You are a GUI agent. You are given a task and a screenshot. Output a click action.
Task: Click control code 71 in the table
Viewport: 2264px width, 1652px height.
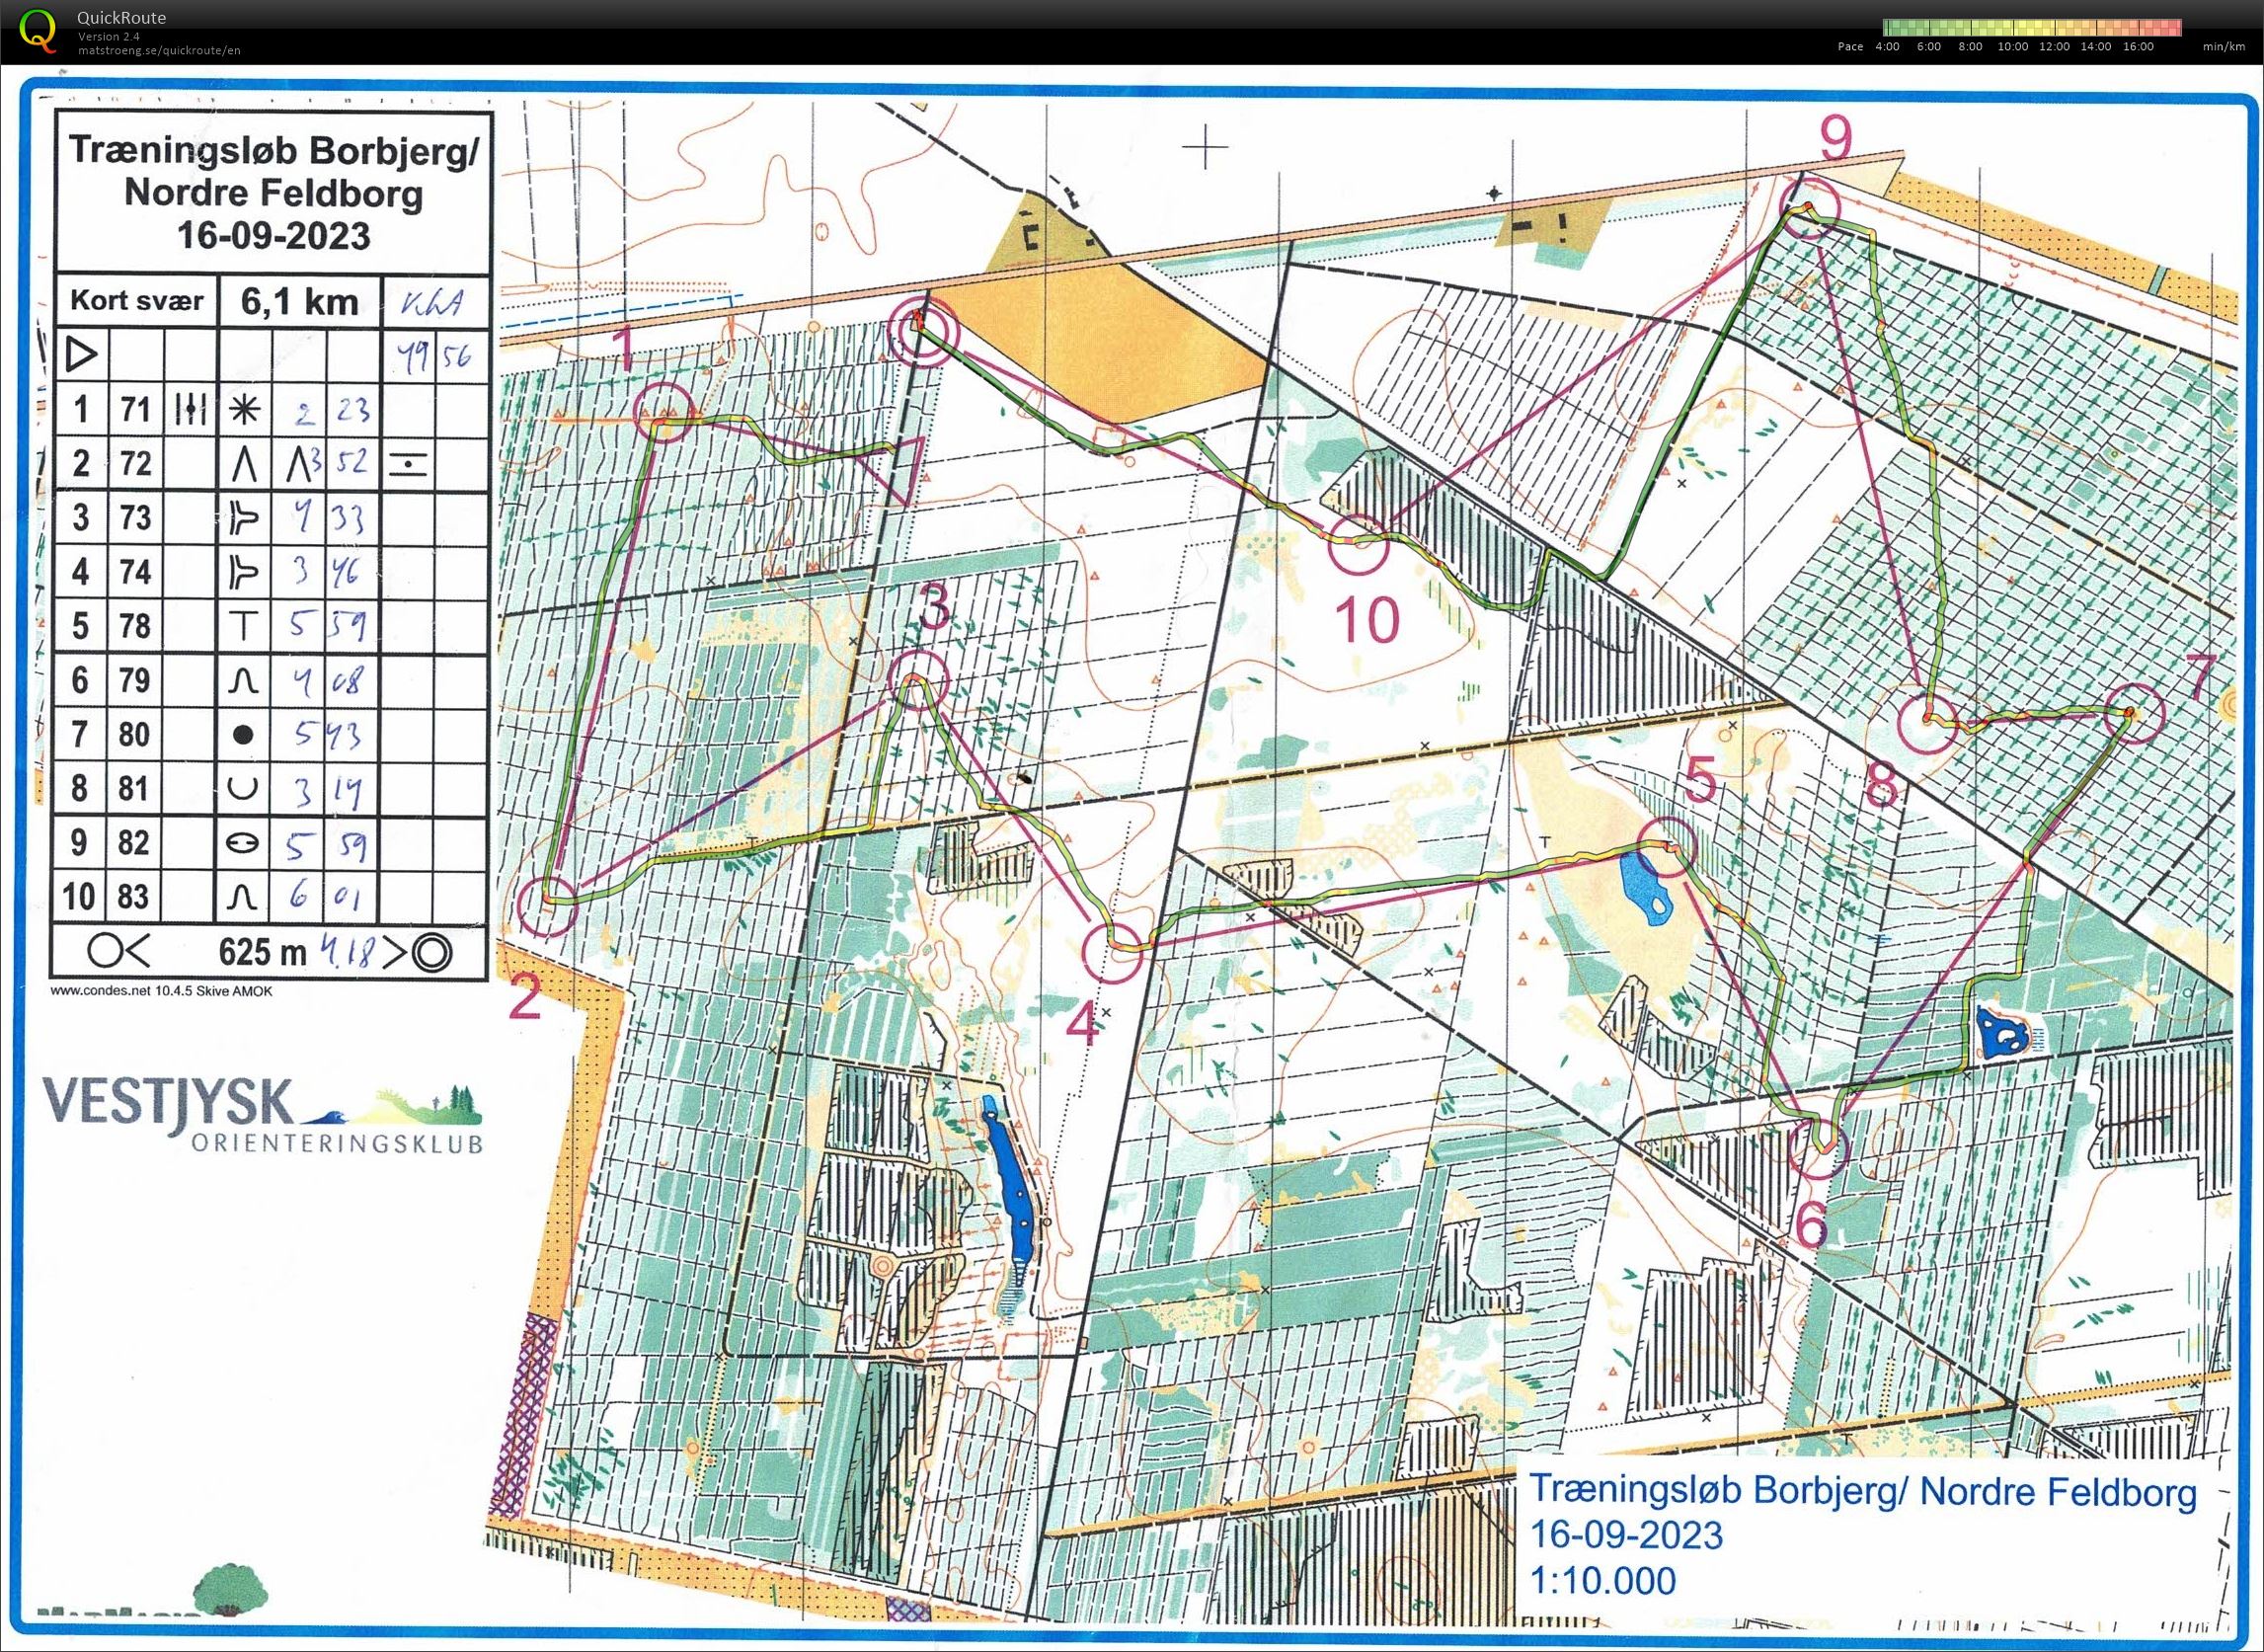135,410
